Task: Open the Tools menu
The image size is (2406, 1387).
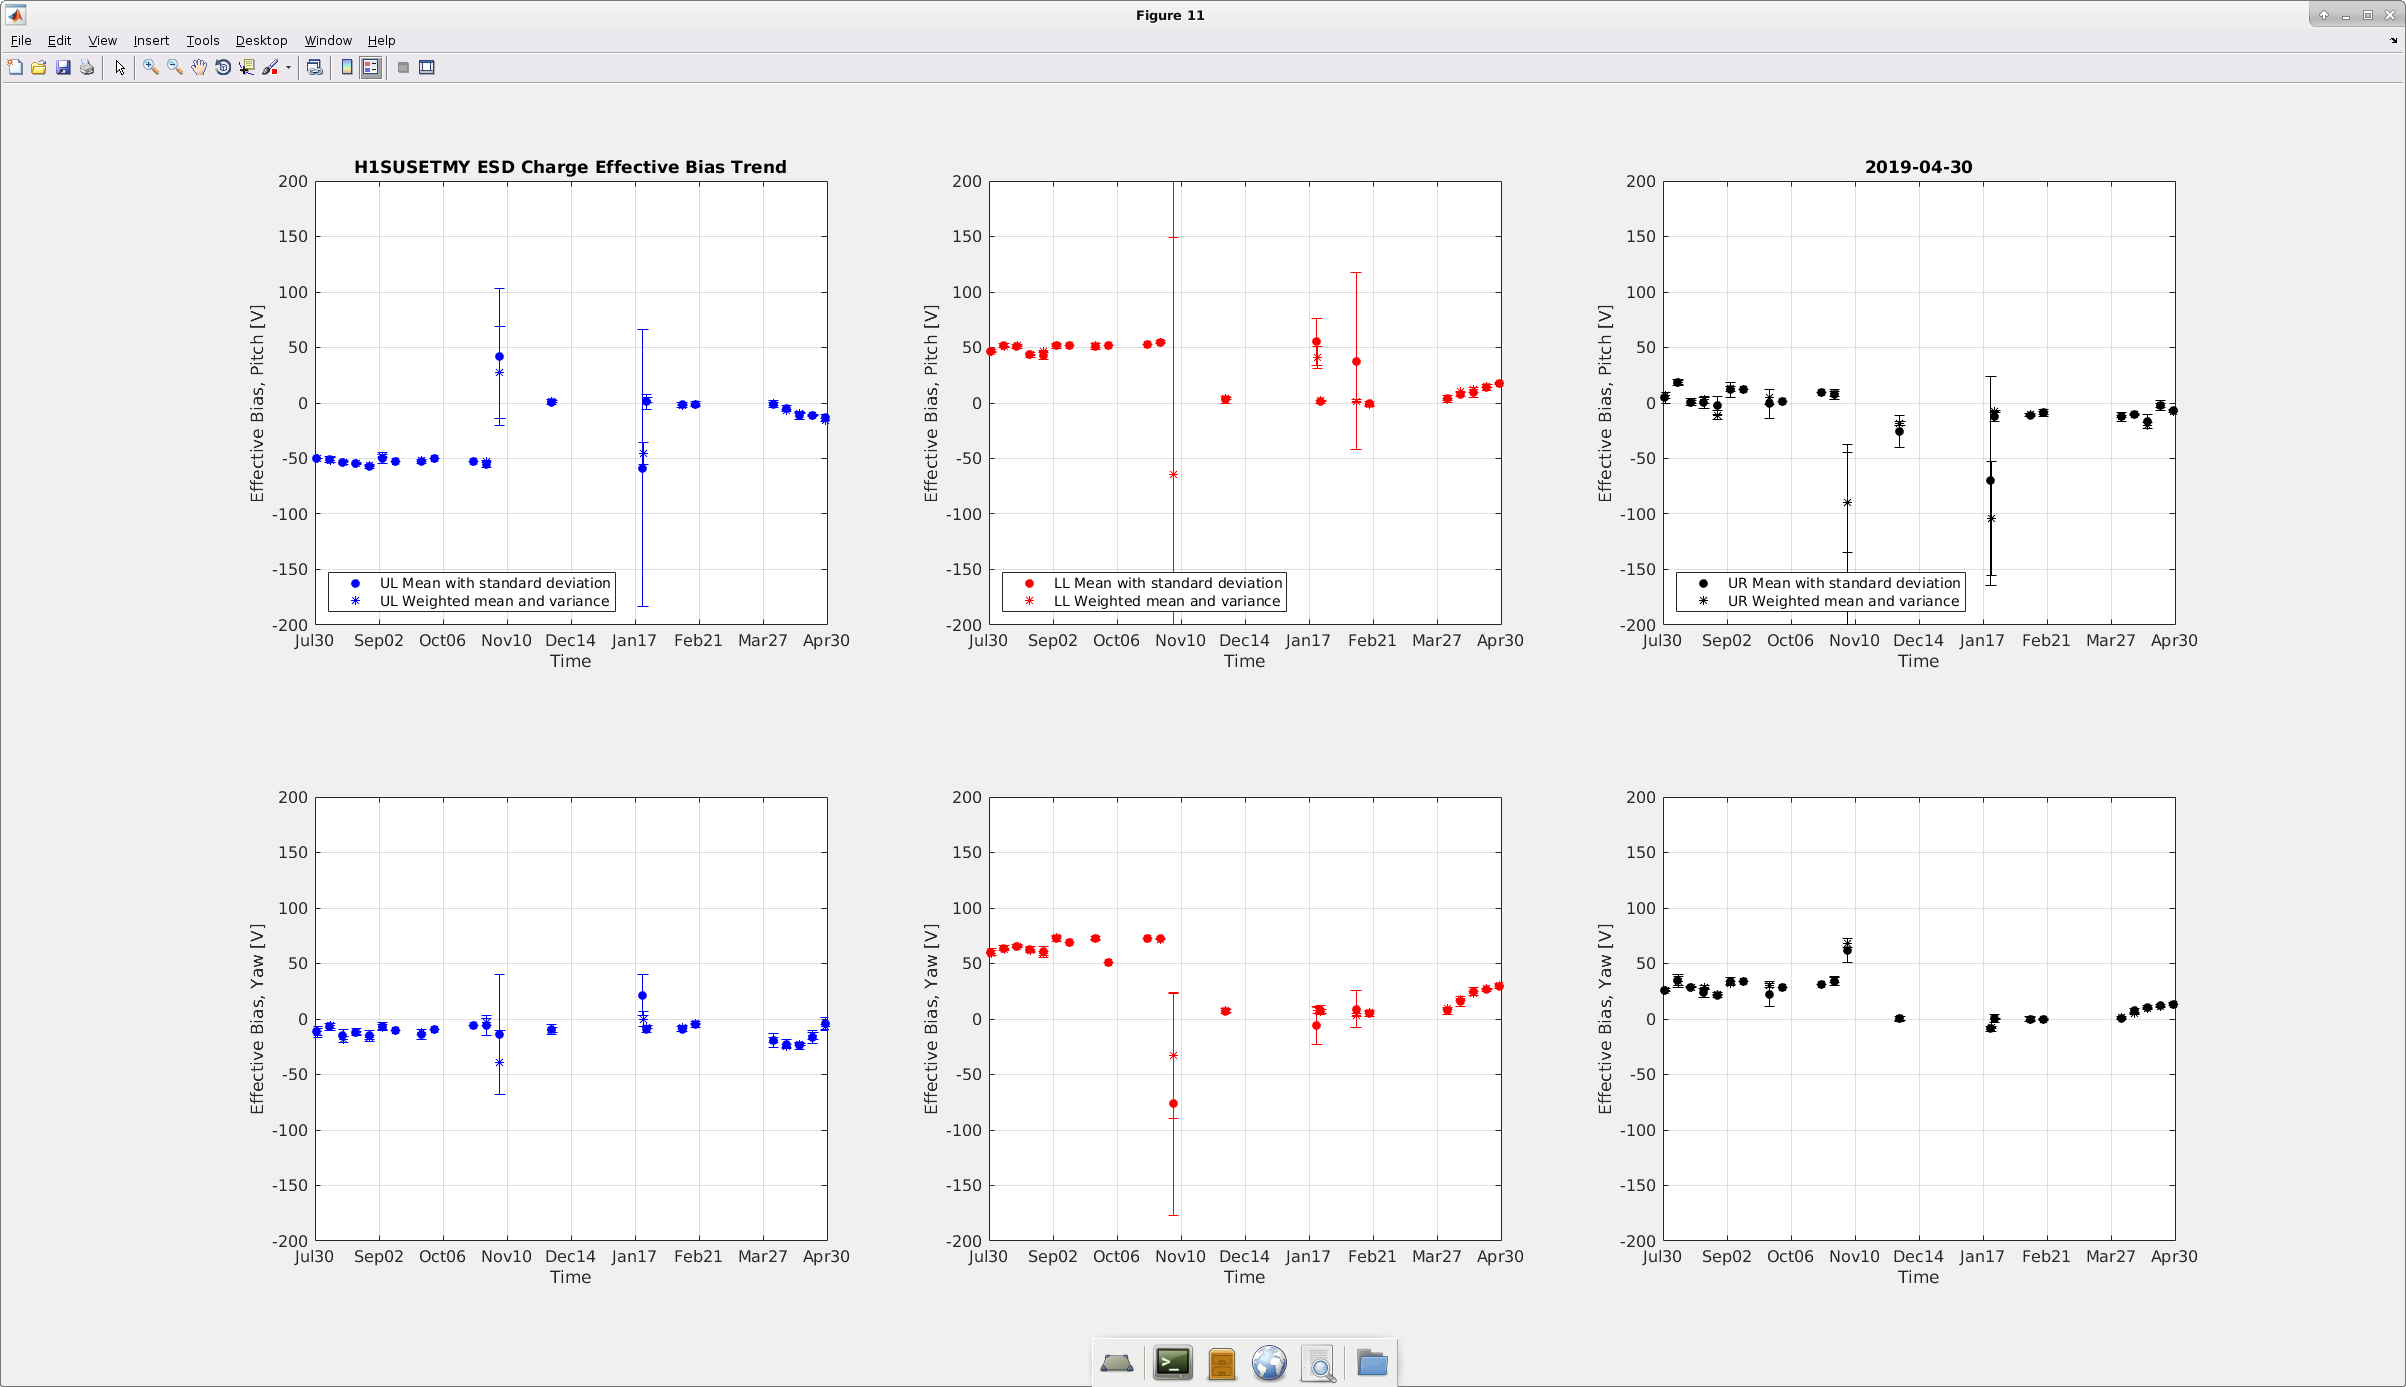Action: pyautogui.click(x=203, y=41)
